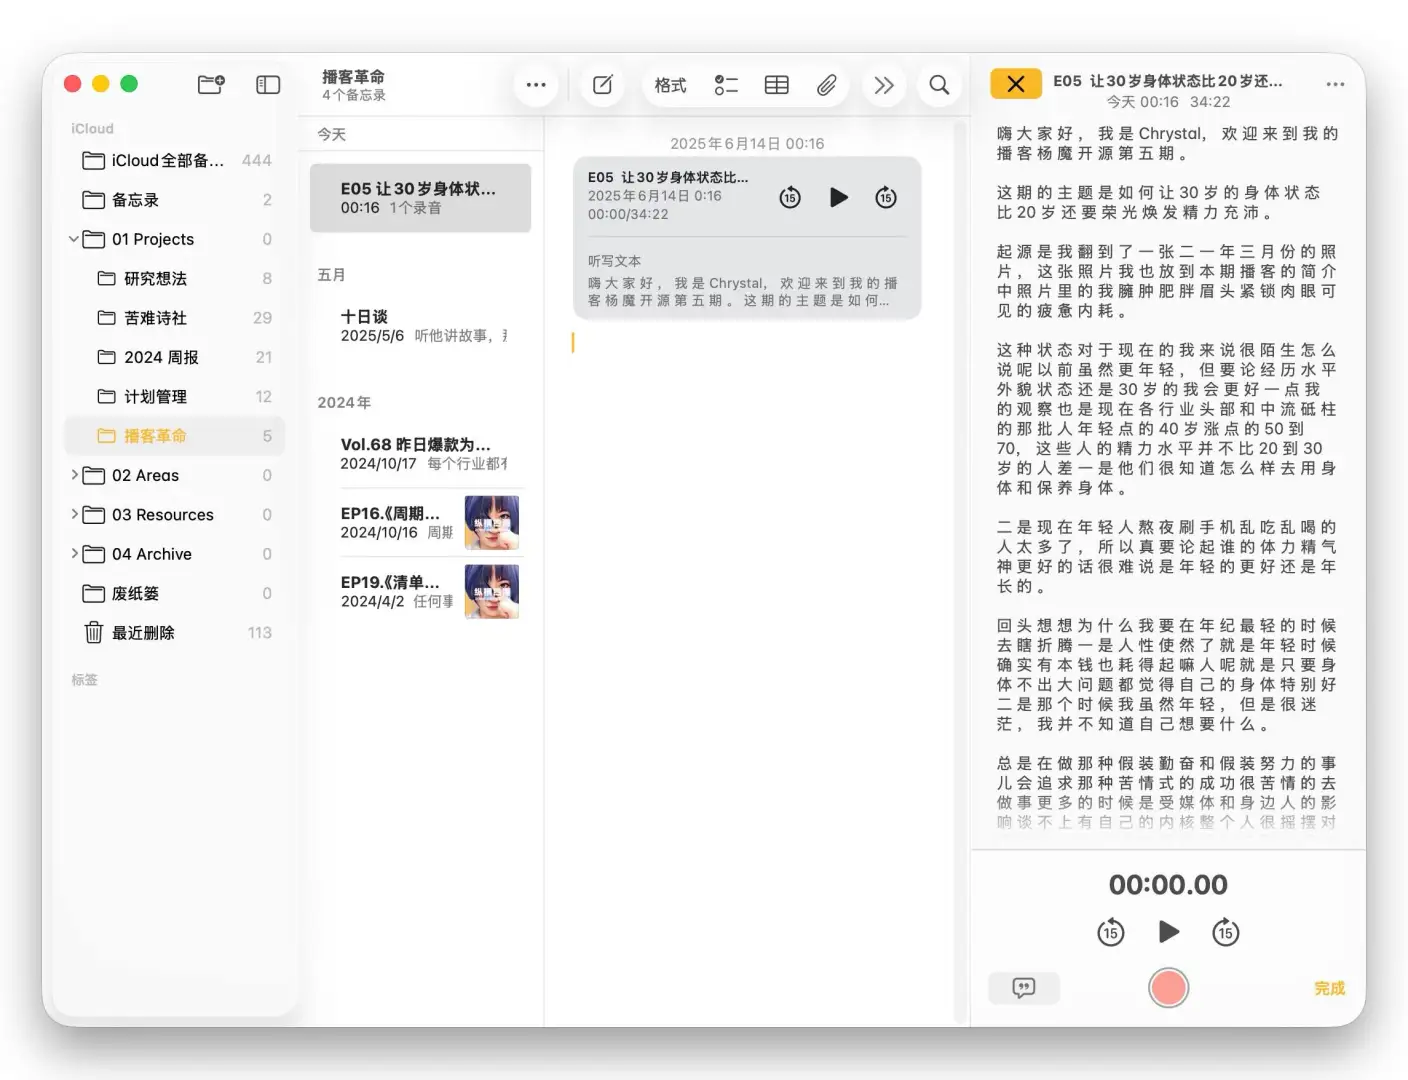Viewport: 1408px width, 1080px height.
Task: Insert a table into the note
Action: 777,85
